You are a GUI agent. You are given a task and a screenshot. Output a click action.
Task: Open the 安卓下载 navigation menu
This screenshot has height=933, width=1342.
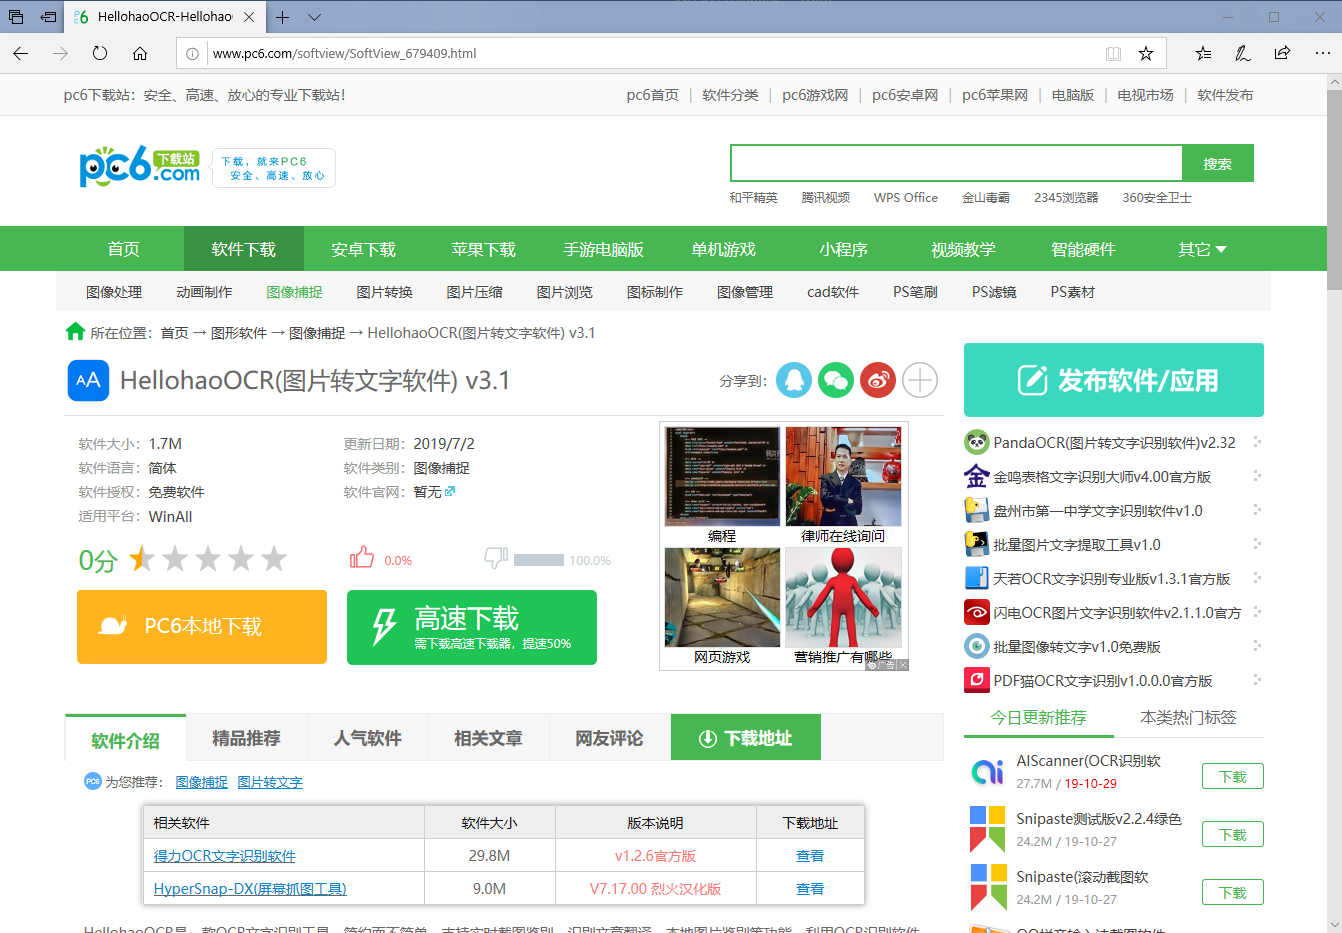(x=364, y=249)
